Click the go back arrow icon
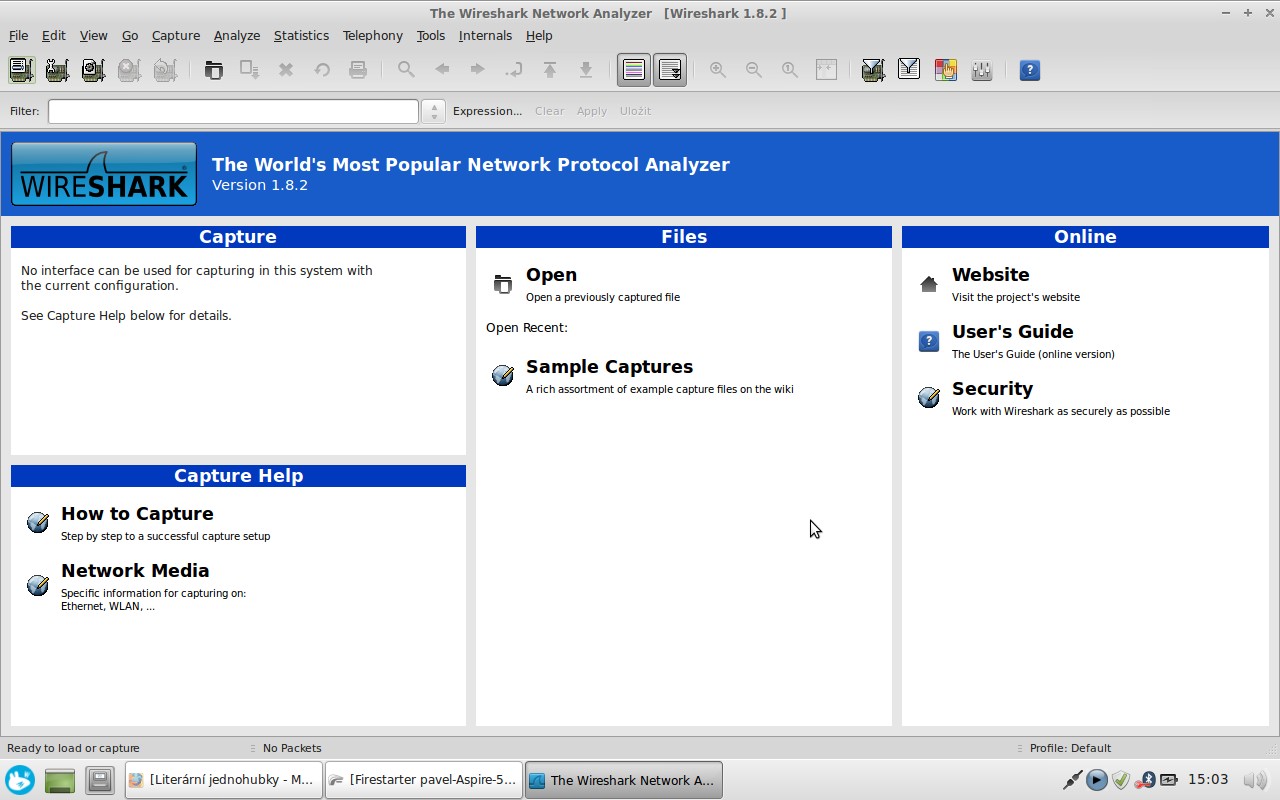This screenshot has height=800, width=1280. tap(442, 70)
